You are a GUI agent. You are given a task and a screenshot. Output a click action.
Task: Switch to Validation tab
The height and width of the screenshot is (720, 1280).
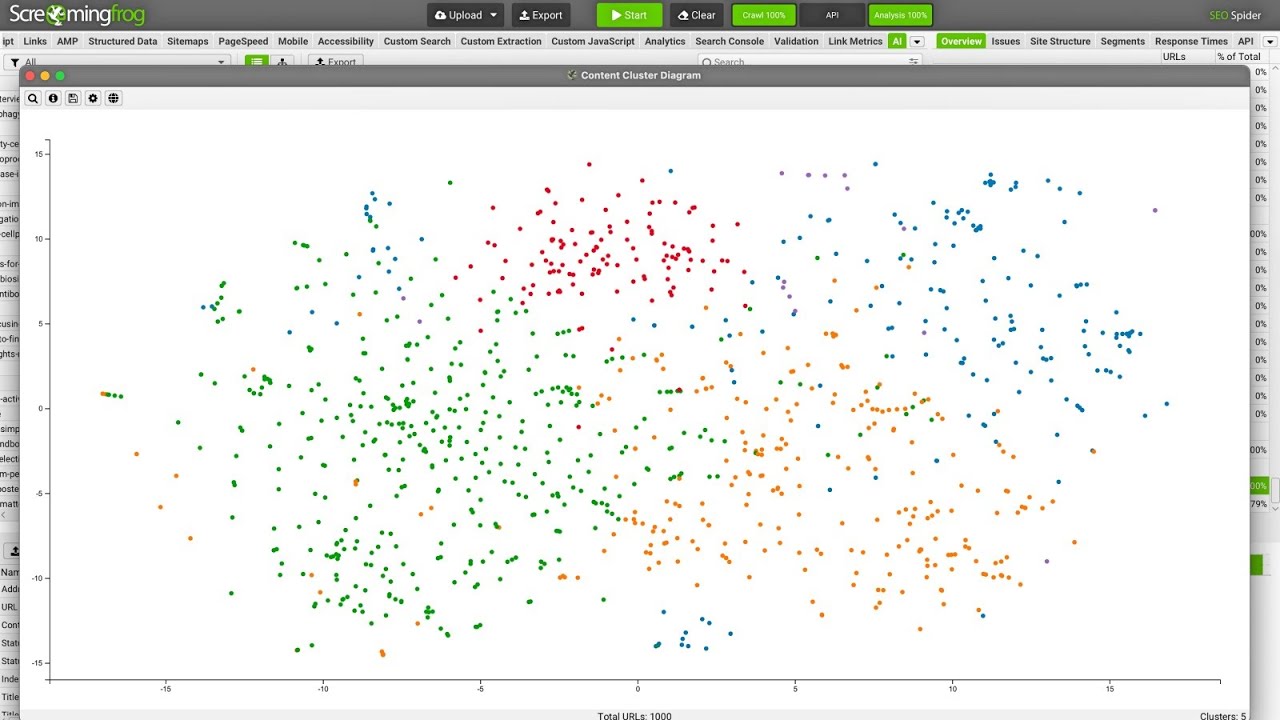(796, 41)
